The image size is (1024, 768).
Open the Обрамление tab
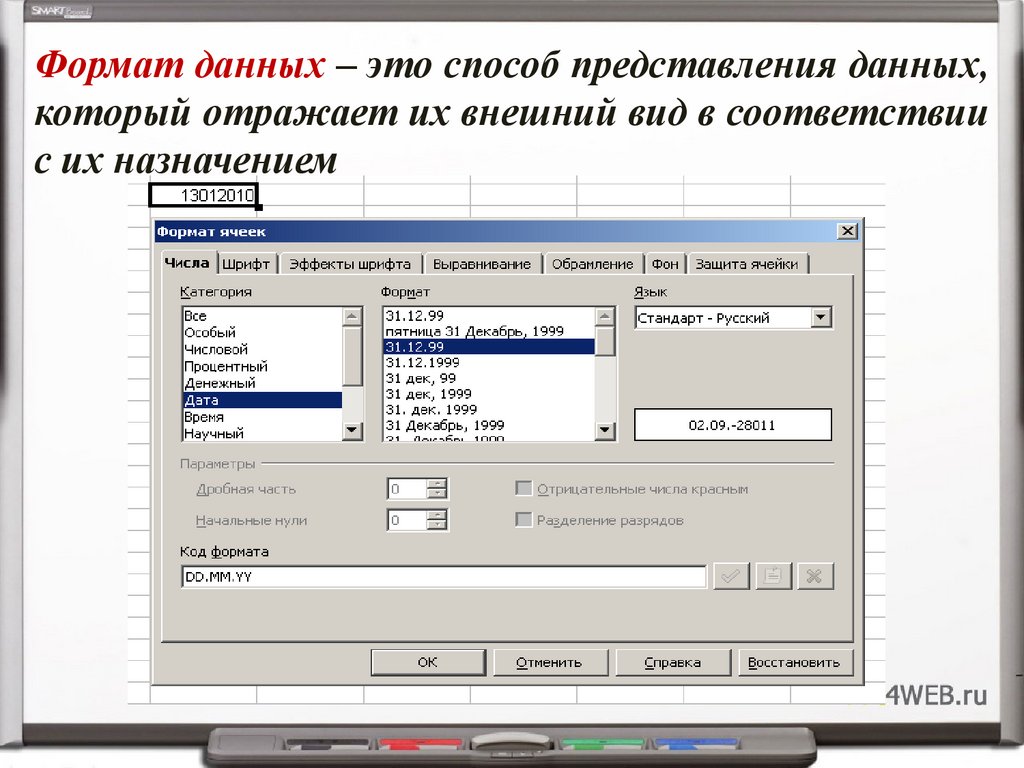pos(592,264)
